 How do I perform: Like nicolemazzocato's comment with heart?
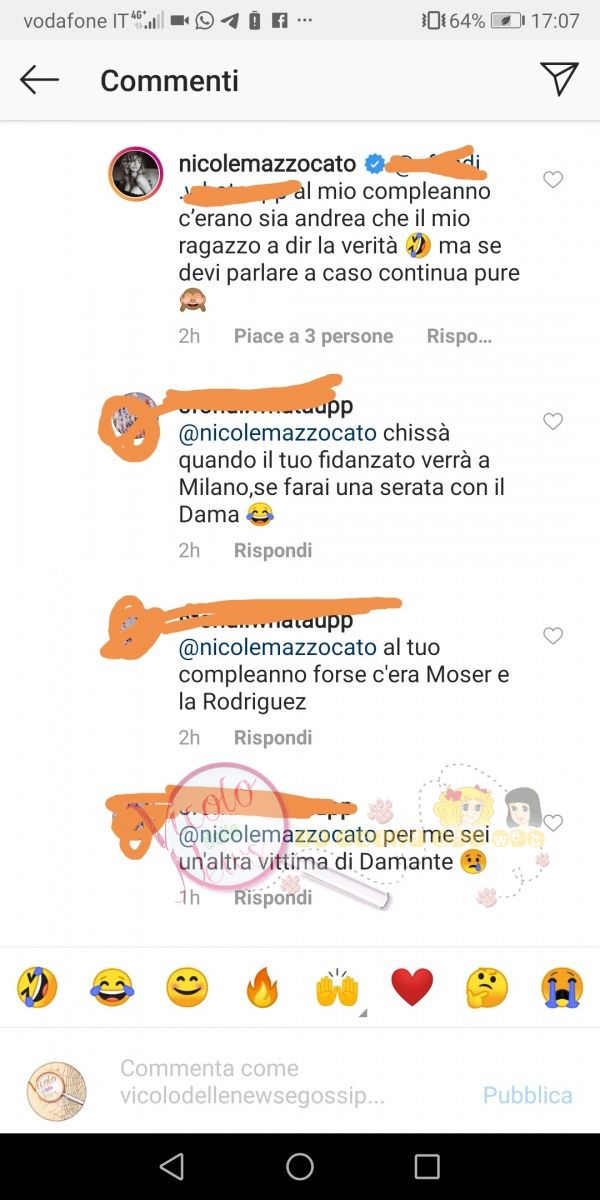click(x=552, y=180)
